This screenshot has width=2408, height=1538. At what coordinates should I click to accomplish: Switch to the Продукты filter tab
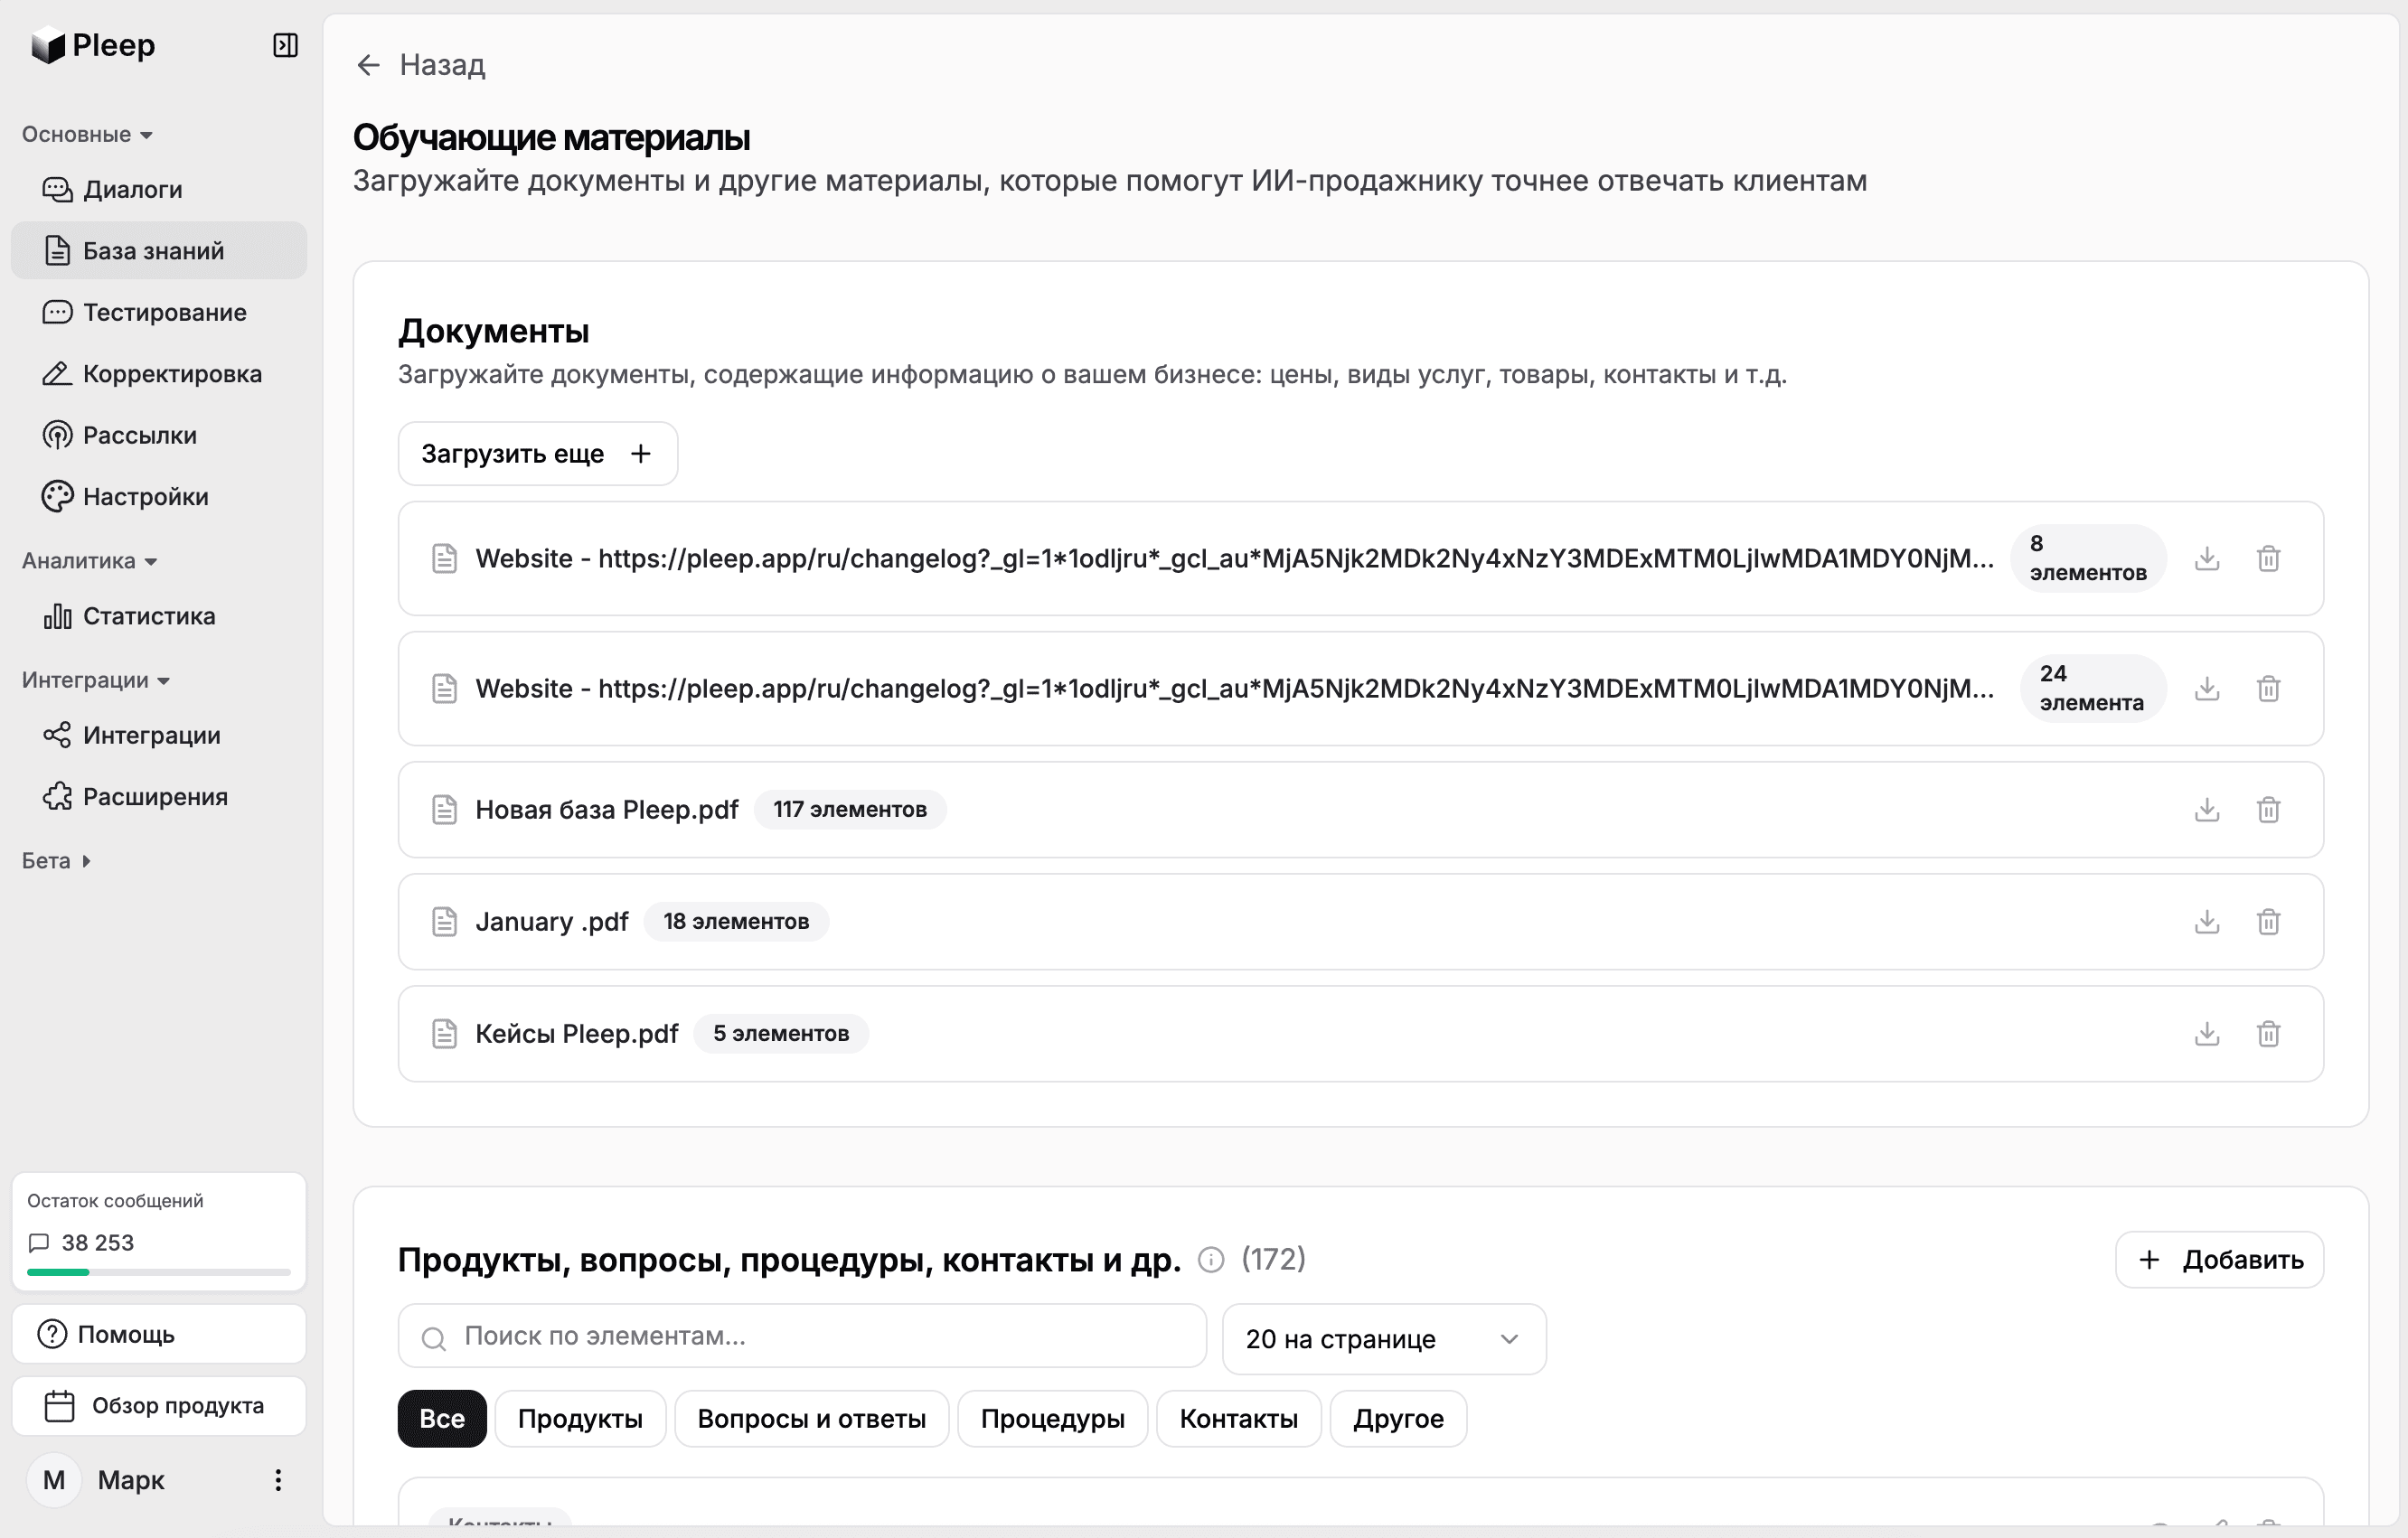coord(580,1418)
